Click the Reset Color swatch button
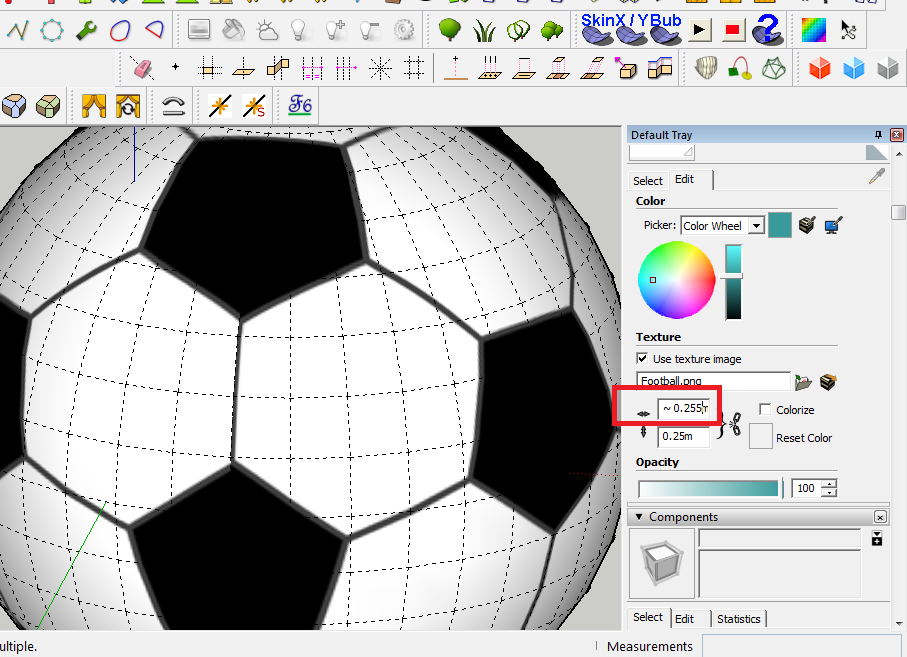The height and width of the screenshot is (657, 907). (x=761, y=436)
